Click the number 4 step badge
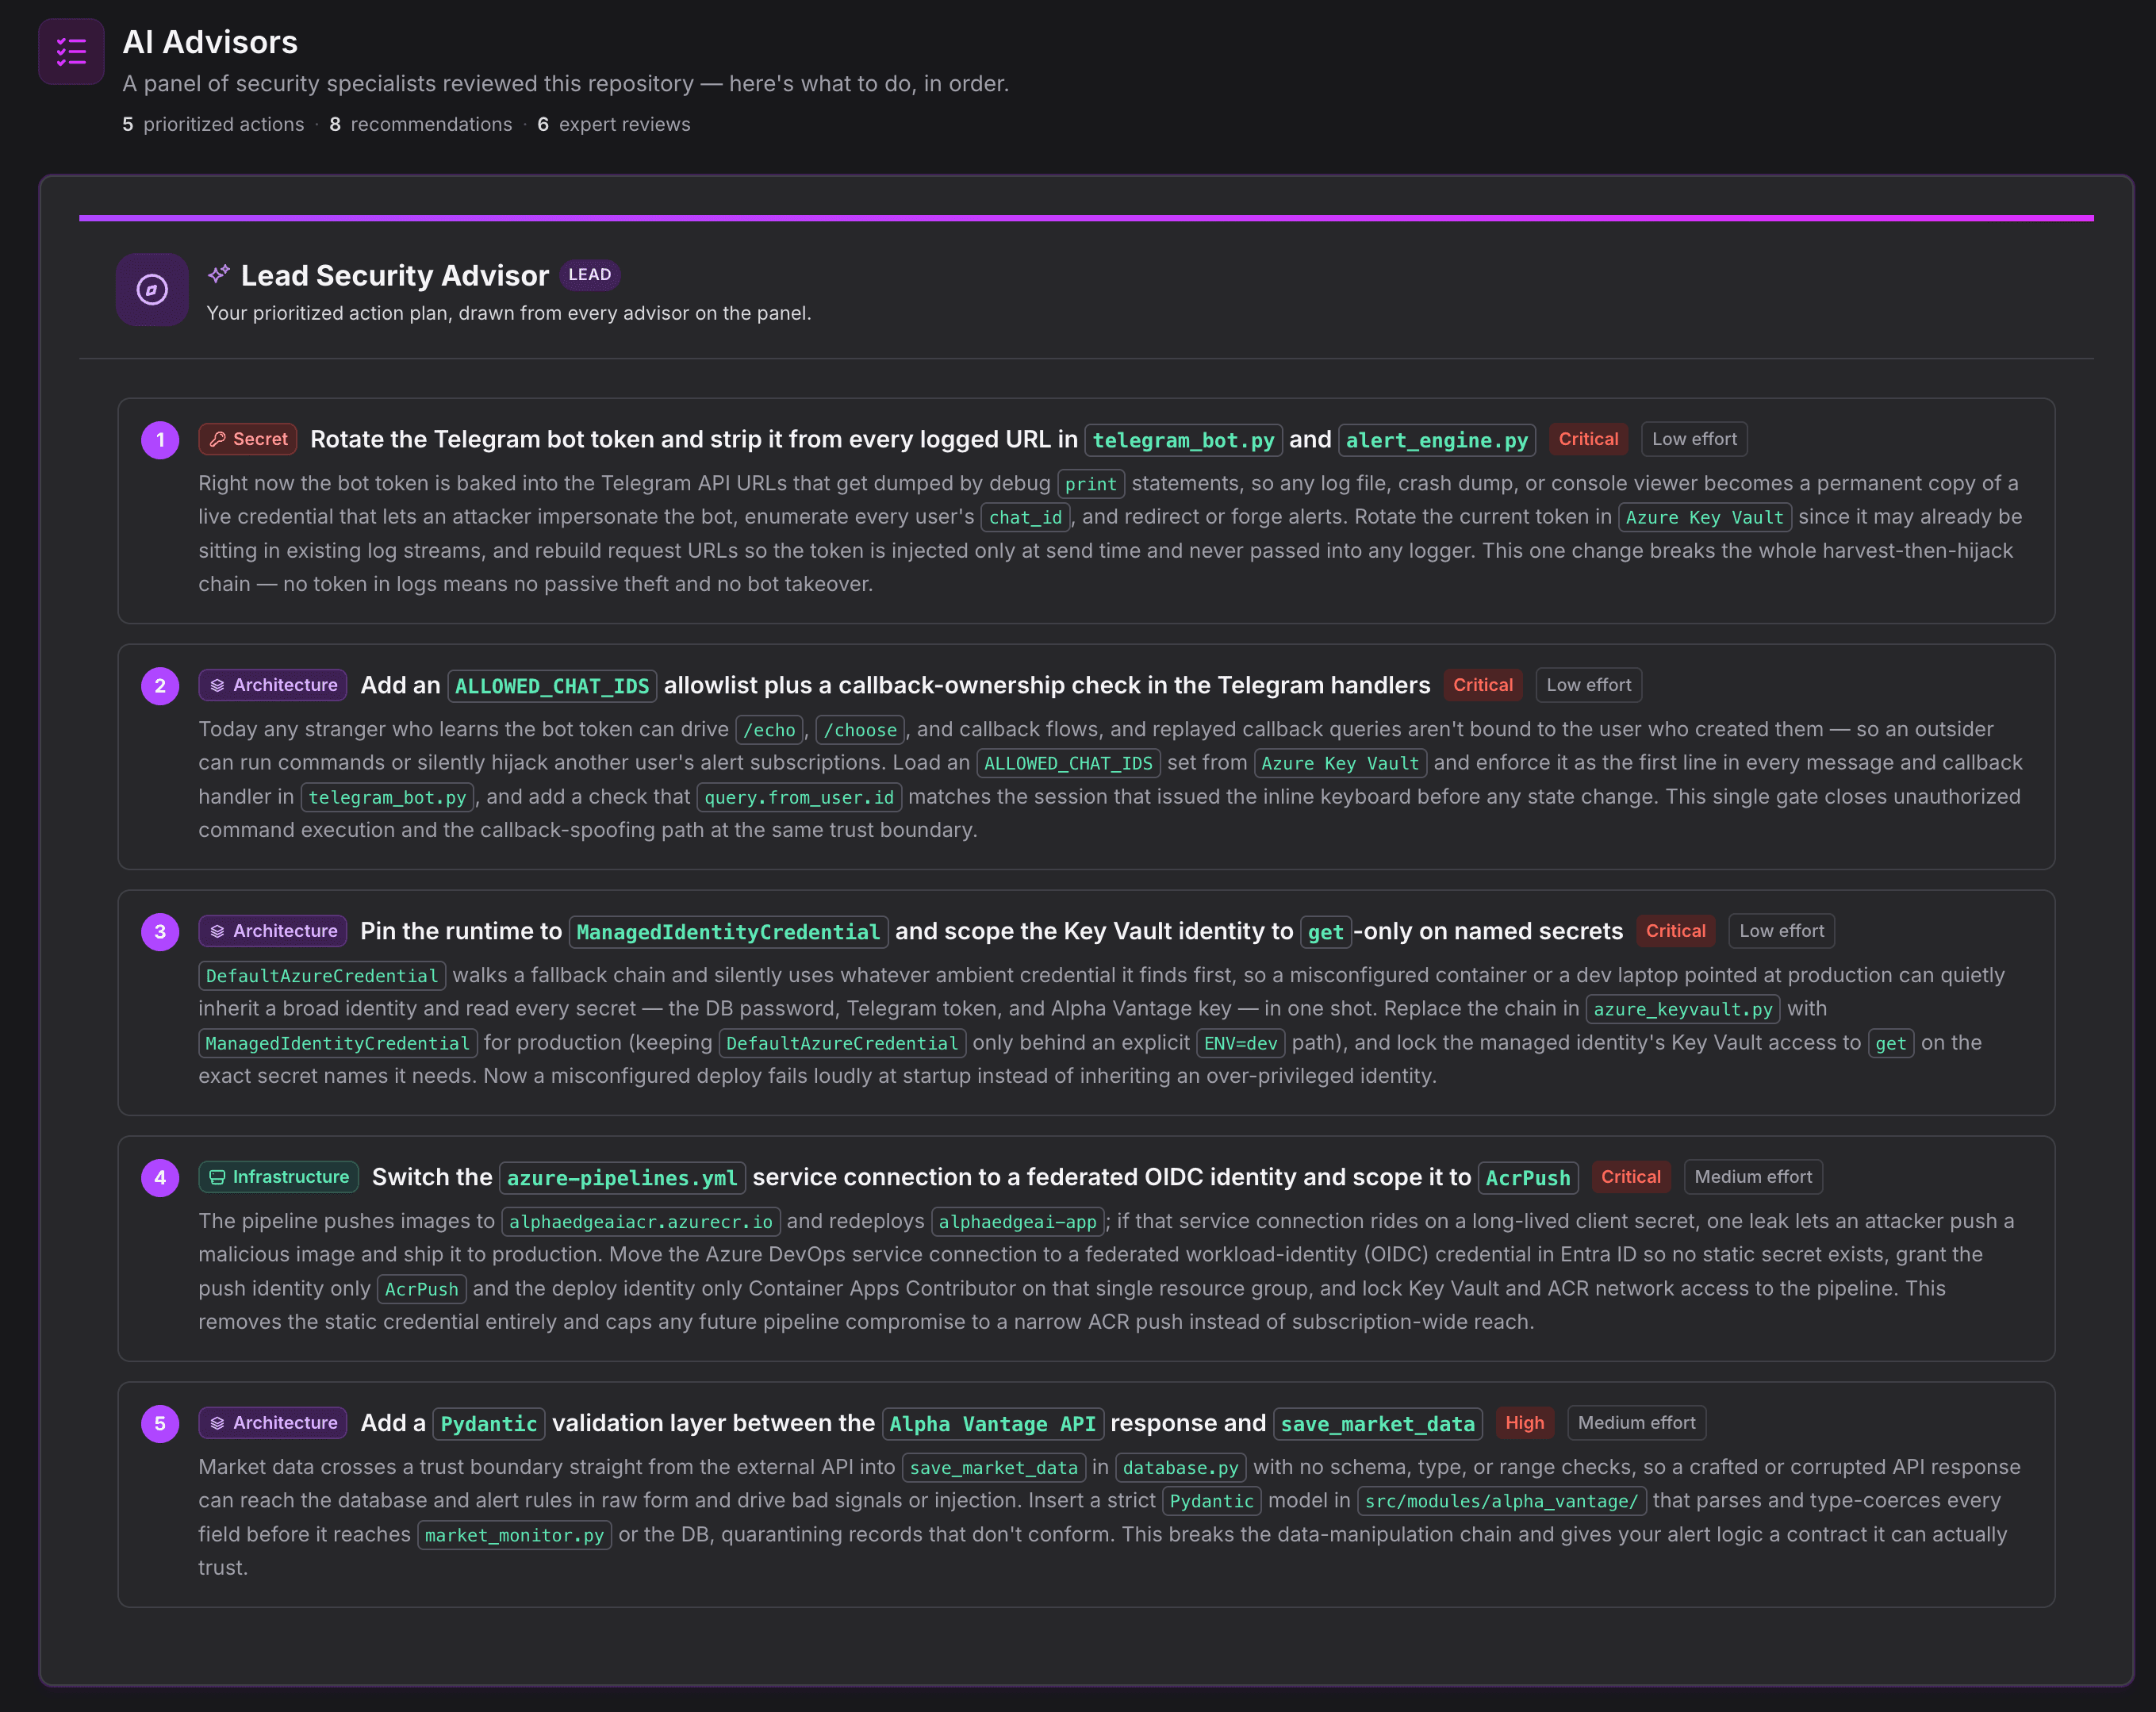Image resolution: width=2156 pixels, height=1712 pixels. (160, 1178)
